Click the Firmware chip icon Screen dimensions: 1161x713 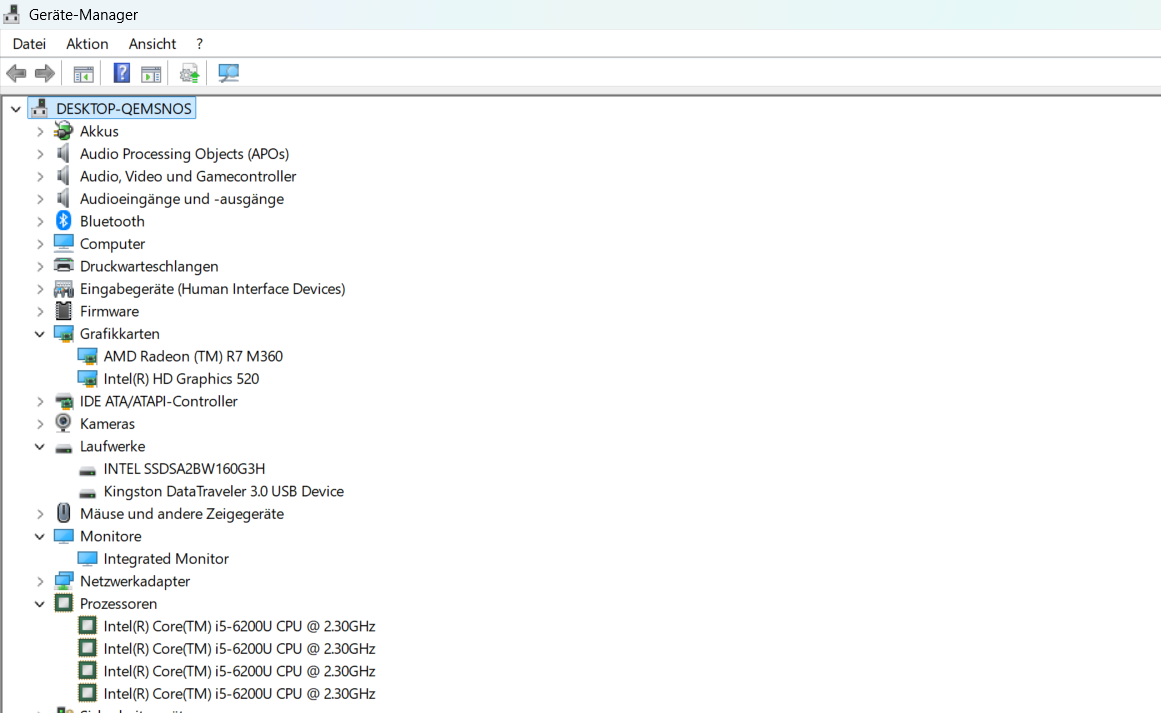64,311
